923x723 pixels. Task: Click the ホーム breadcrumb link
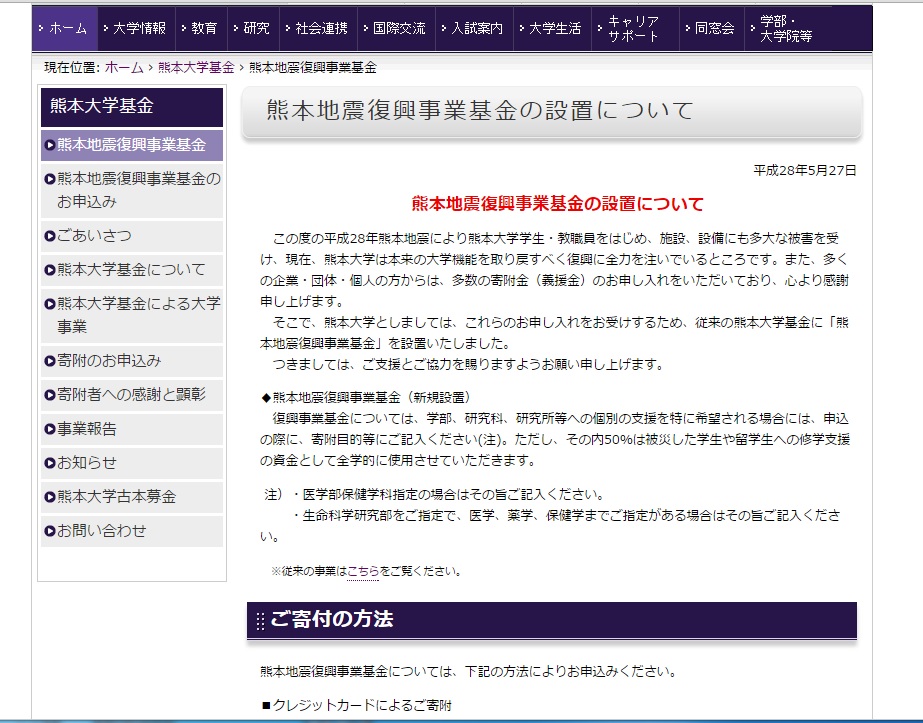124,68
